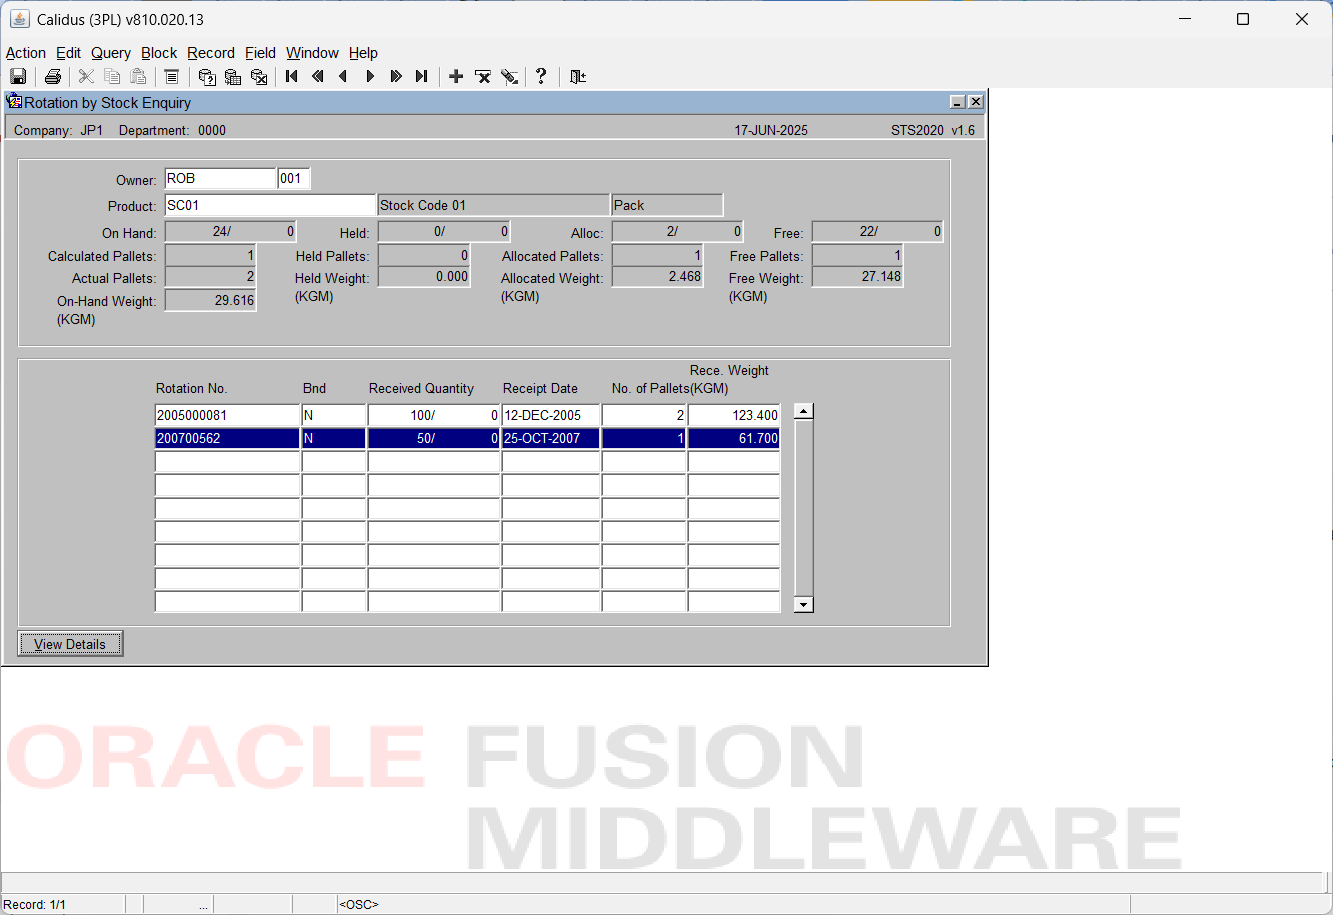The width and height of the screenshot is (1333, 915).
Task: Click the owner suffix field 001
Action: tap(294, 179)
